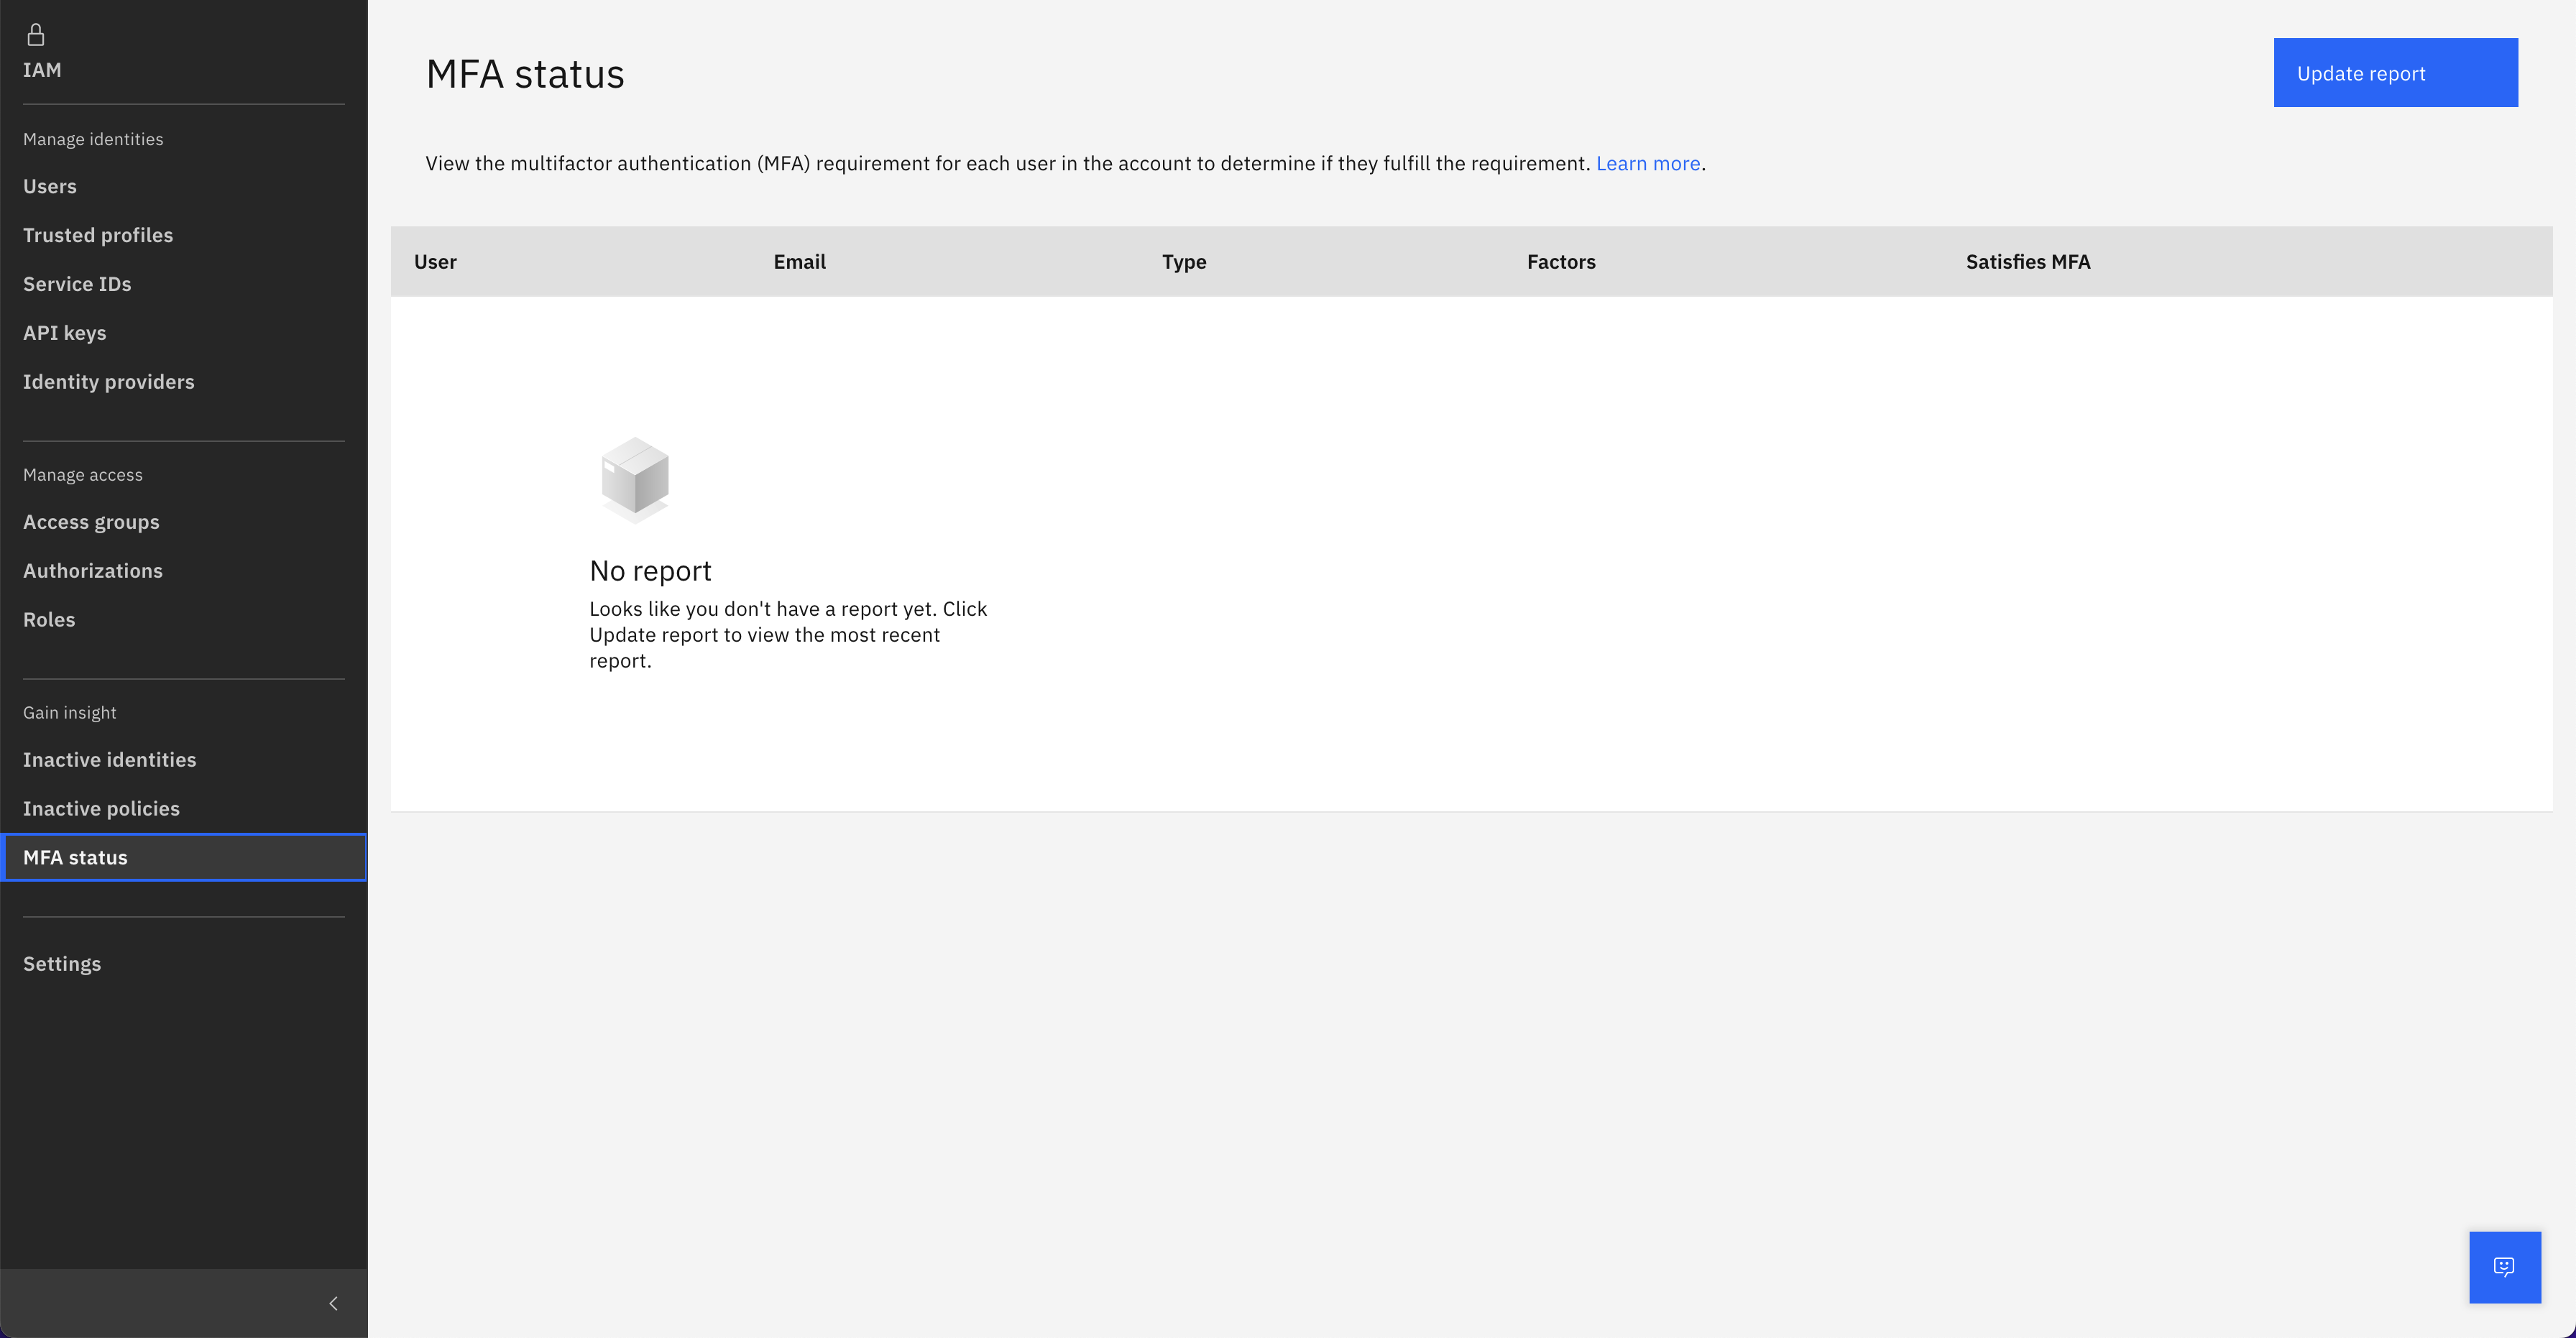Open the API keys section

point(65,332)
